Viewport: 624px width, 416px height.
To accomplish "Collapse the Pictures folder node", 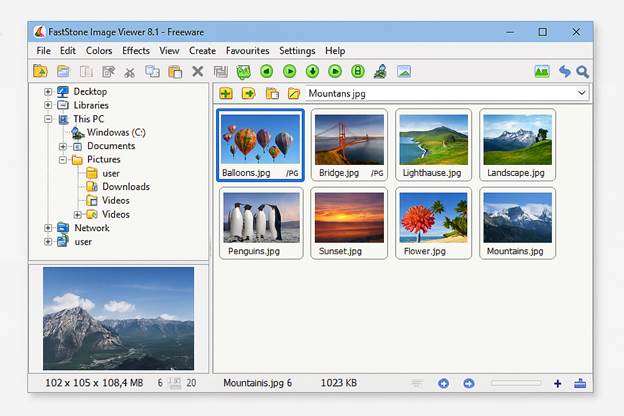I will (62, 159).
